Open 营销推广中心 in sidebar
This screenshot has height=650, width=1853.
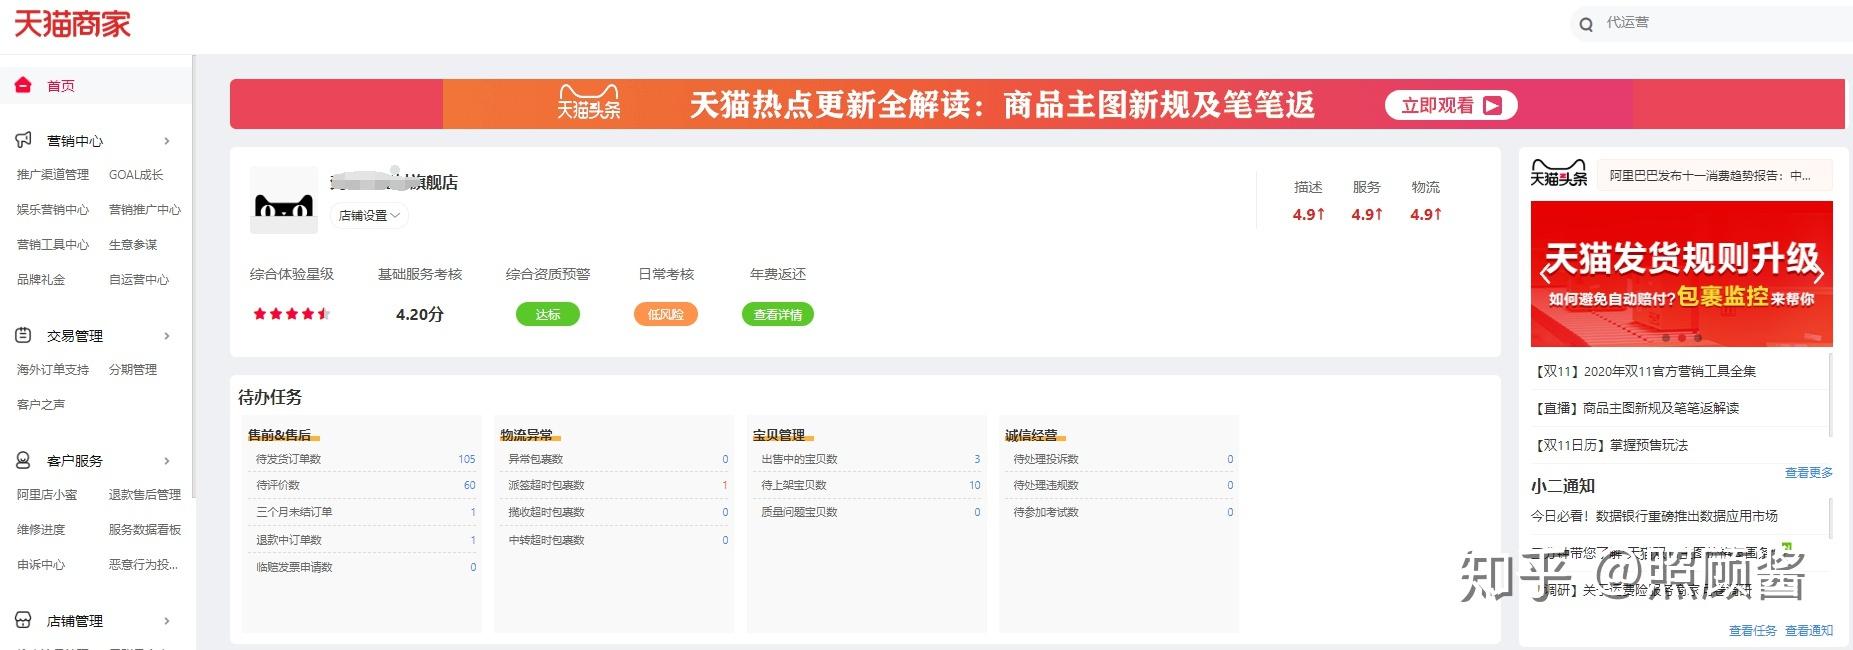(x=145, y=210)
